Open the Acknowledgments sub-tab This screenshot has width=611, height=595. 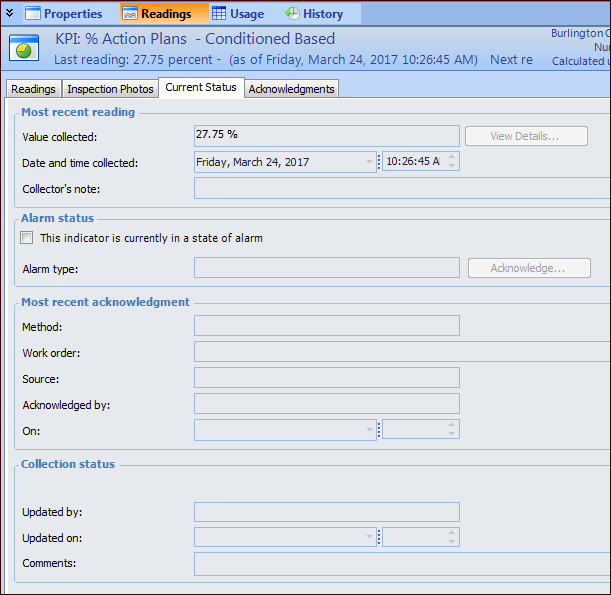click(x=291, y=89)
